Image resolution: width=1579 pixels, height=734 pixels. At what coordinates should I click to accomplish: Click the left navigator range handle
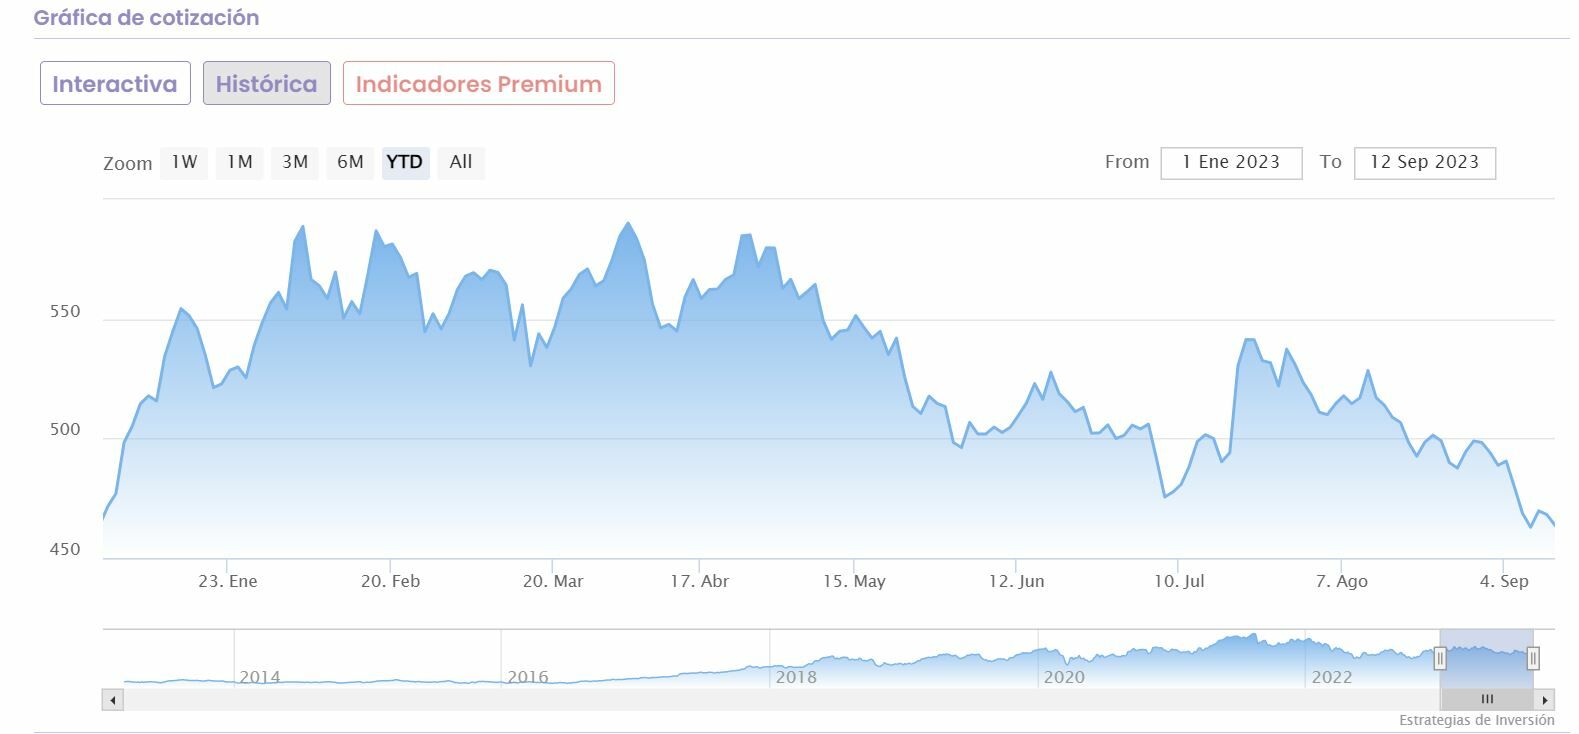pyautogui.click(x=1440, y=658)
